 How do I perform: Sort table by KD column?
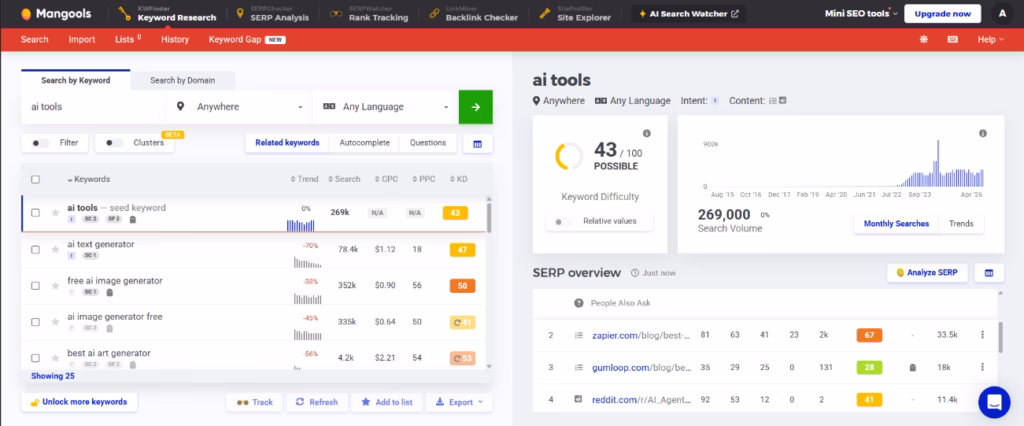point(458,180)
